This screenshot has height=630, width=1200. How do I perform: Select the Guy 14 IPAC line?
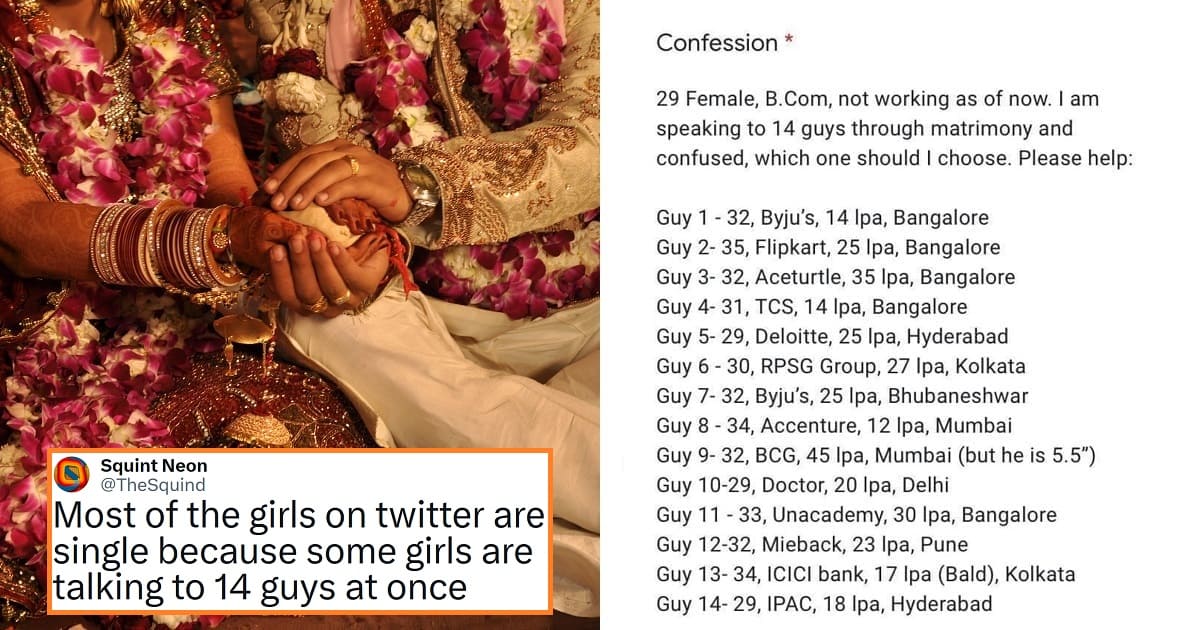tap(824, 604)
